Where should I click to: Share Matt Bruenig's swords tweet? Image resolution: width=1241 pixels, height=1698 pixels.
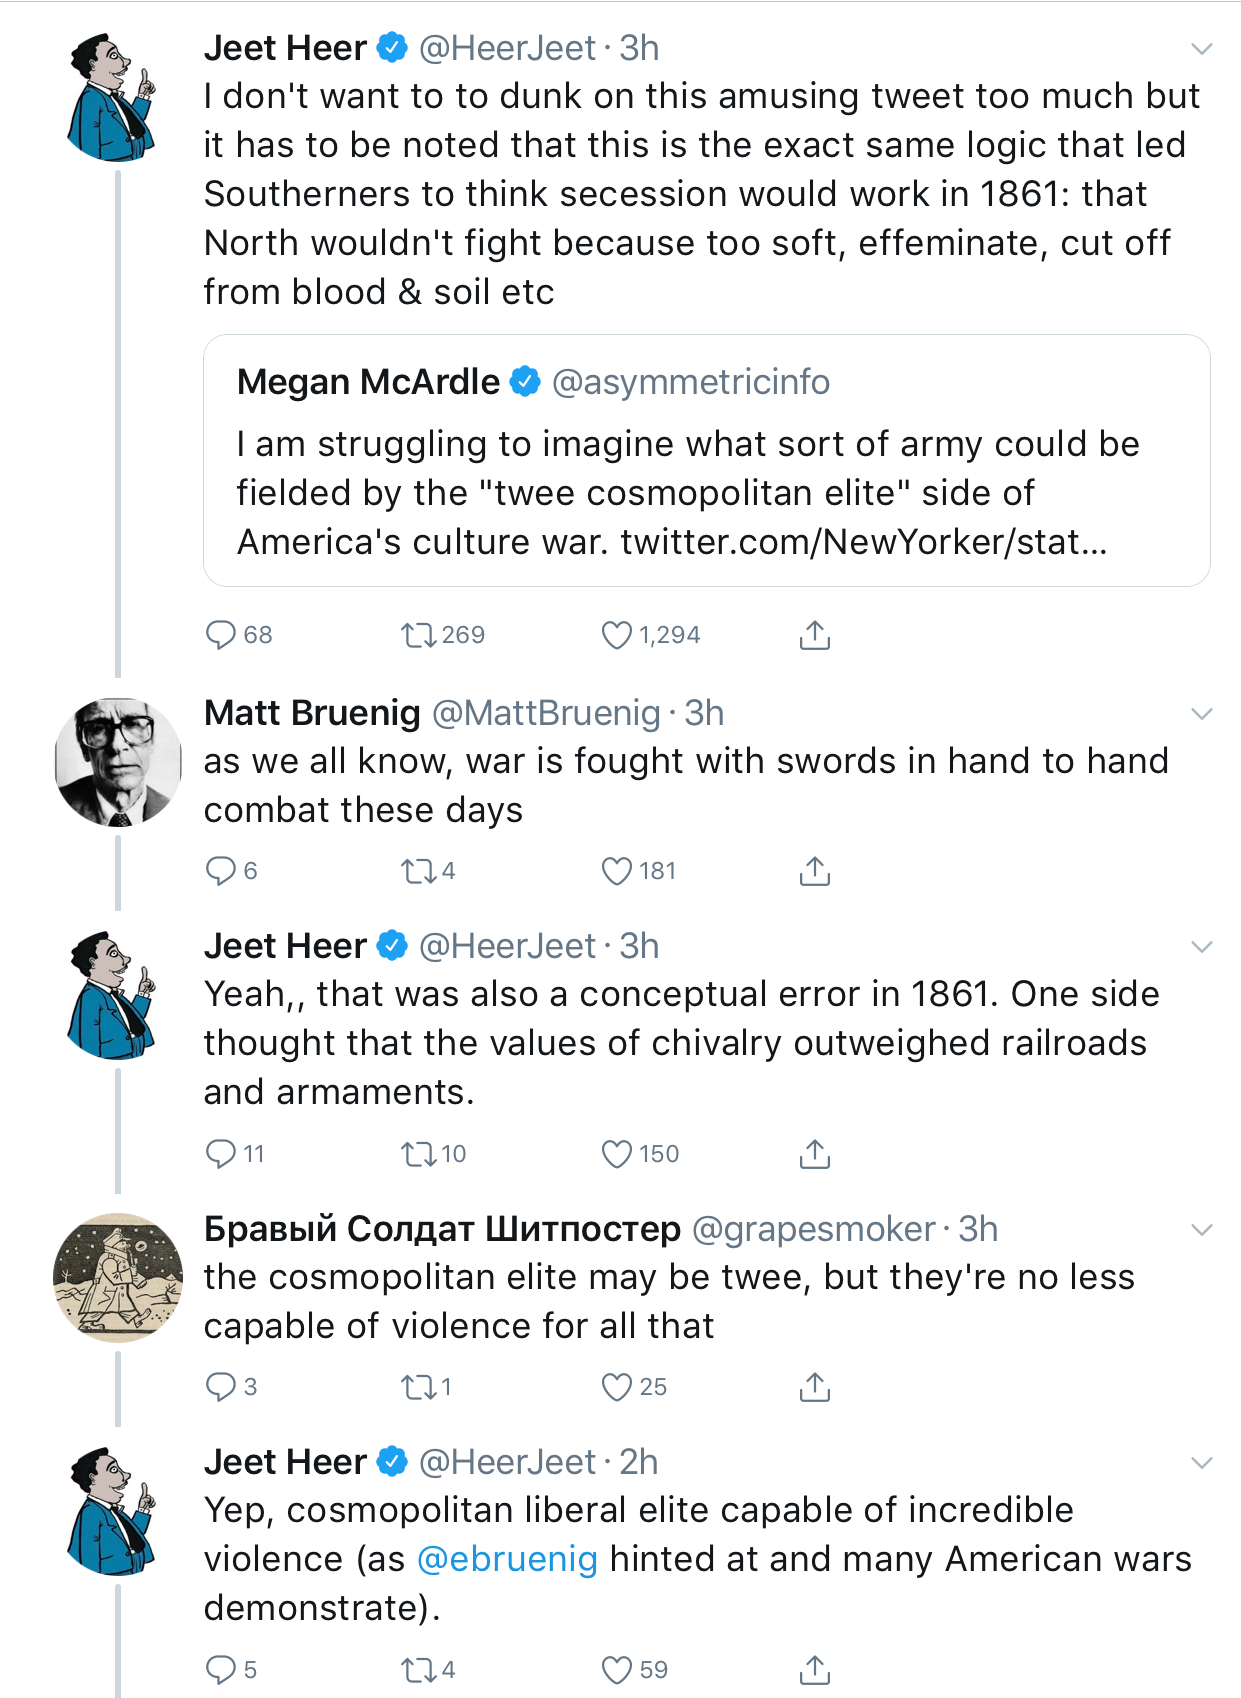pyautogui.click(x=815, y=871)
